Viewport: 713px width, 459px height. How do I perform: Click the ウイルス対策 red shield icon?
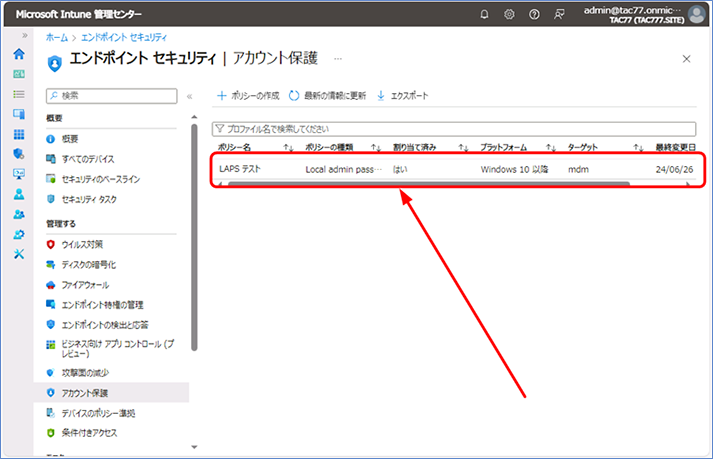click(50, 244)
